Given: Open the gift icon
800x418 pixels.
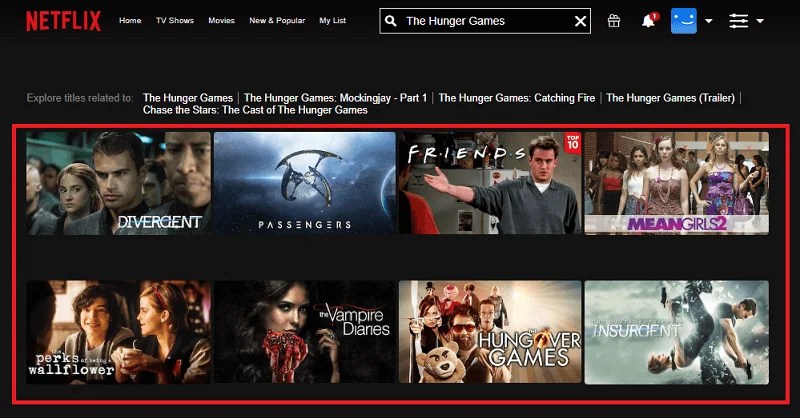Looking at the screenshot, I should pos(614,21).
